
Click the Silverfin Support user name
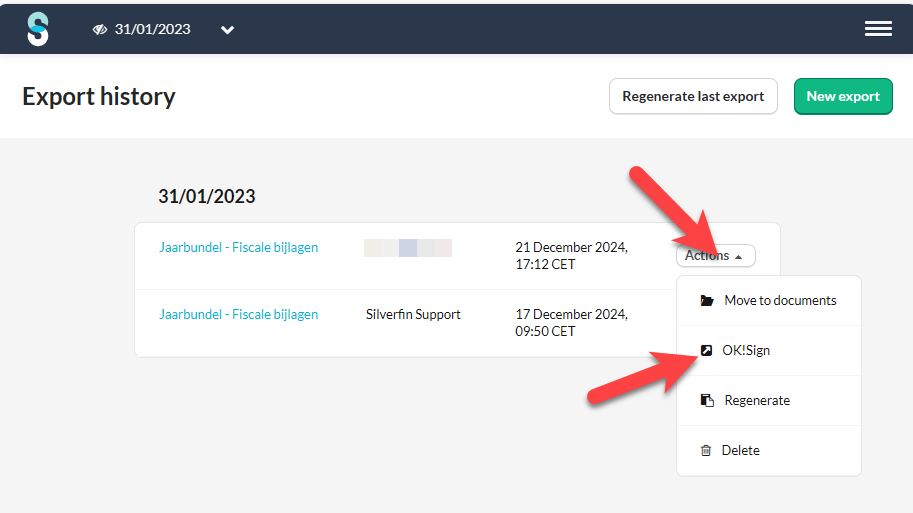click(x=413, y=314)
